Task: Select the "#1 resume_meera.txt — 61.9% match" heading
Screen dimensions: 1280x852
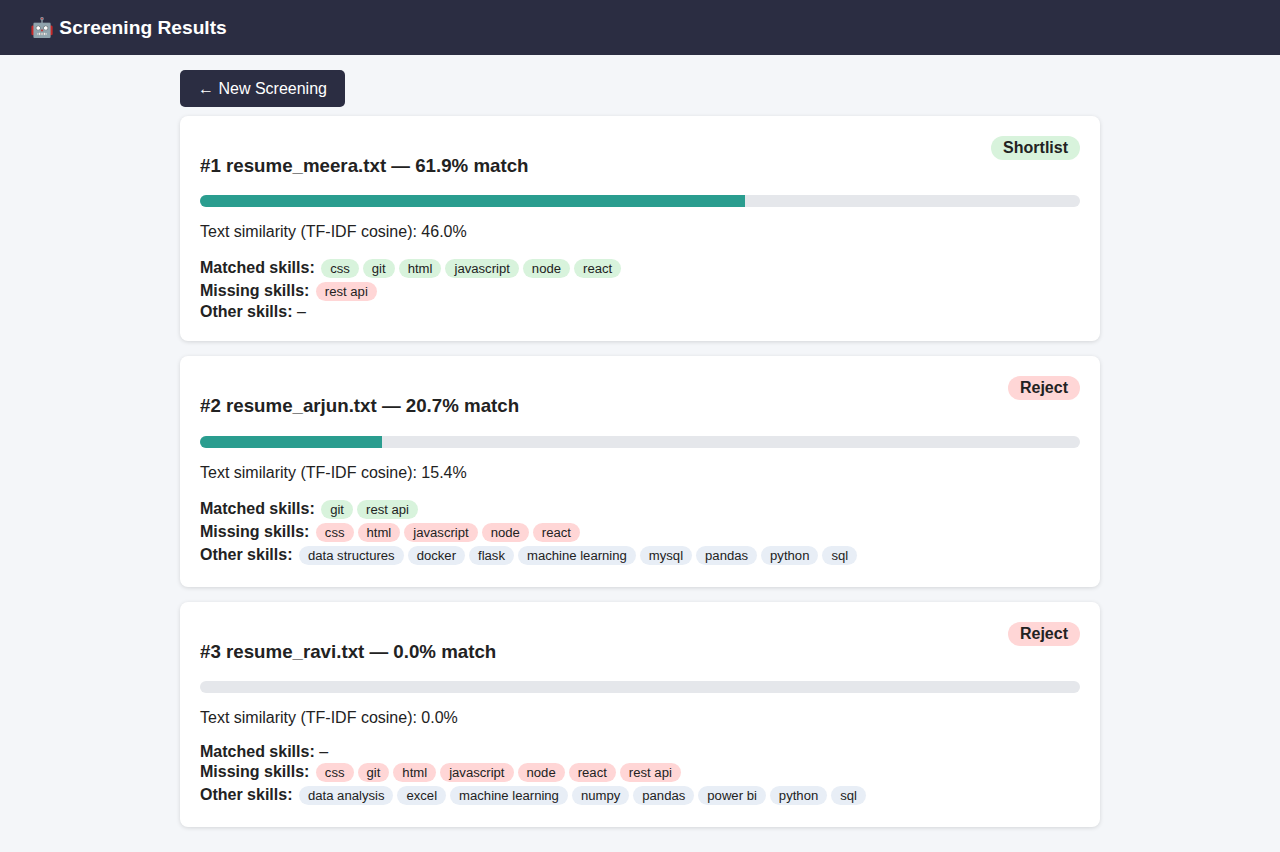Action: (364, 166)
